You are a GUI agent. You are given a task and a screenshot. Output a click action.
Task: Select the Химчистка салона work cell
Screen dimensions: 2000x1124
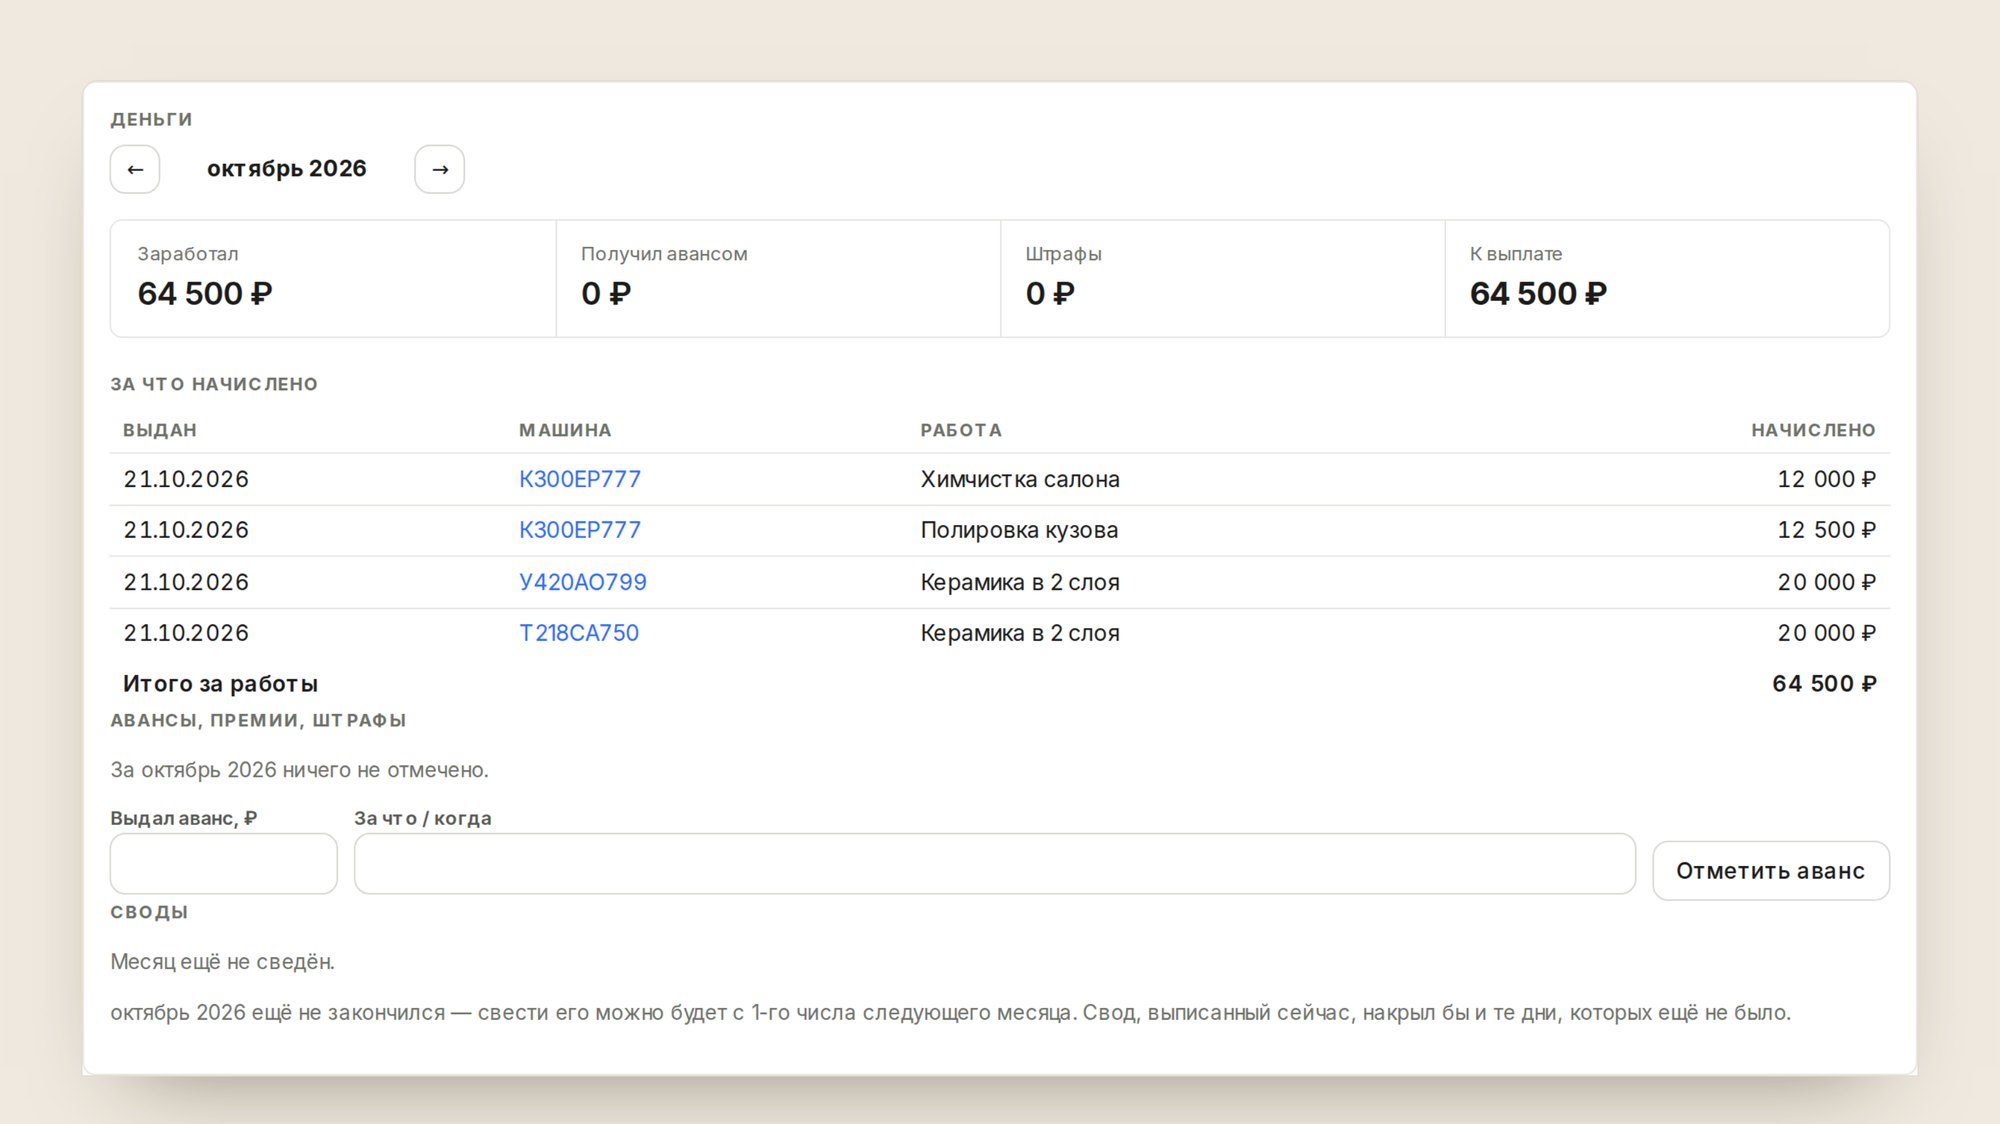(x=1020, y=479)
